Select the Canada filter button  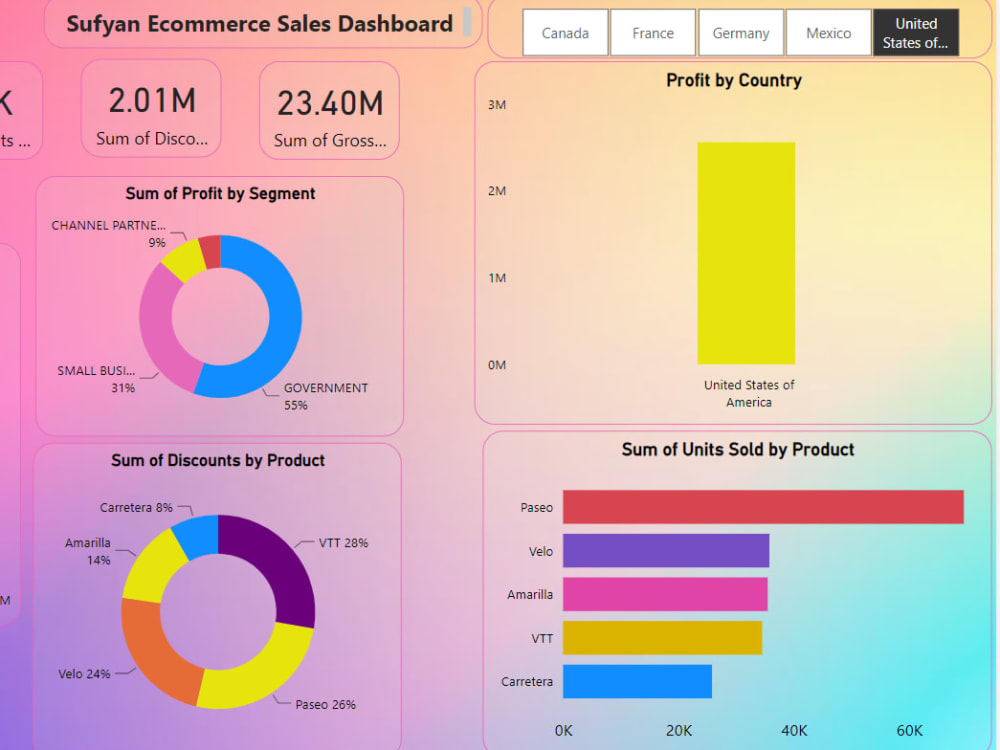(565, 32)
